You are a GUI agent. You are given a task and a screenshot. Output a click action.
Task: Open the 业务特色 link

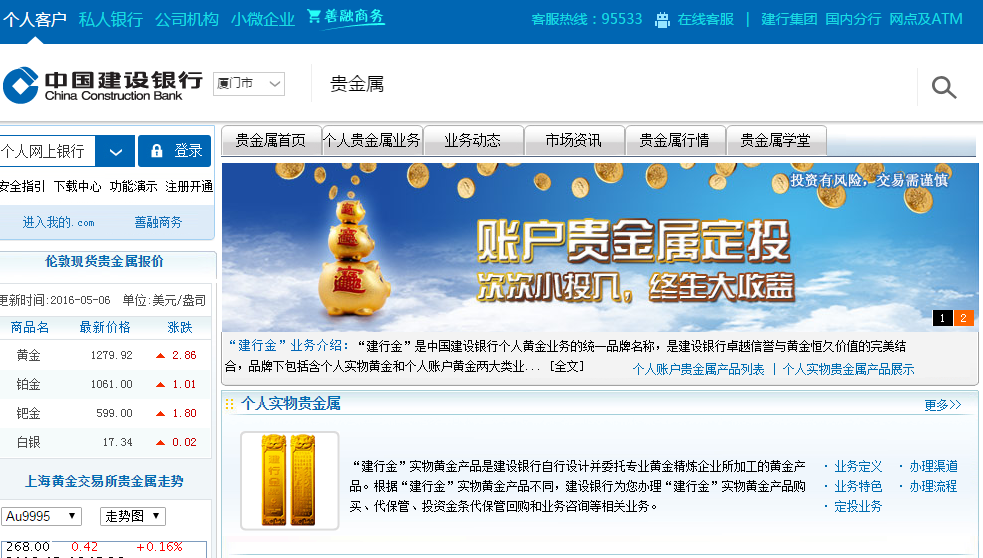click(858, 487)
